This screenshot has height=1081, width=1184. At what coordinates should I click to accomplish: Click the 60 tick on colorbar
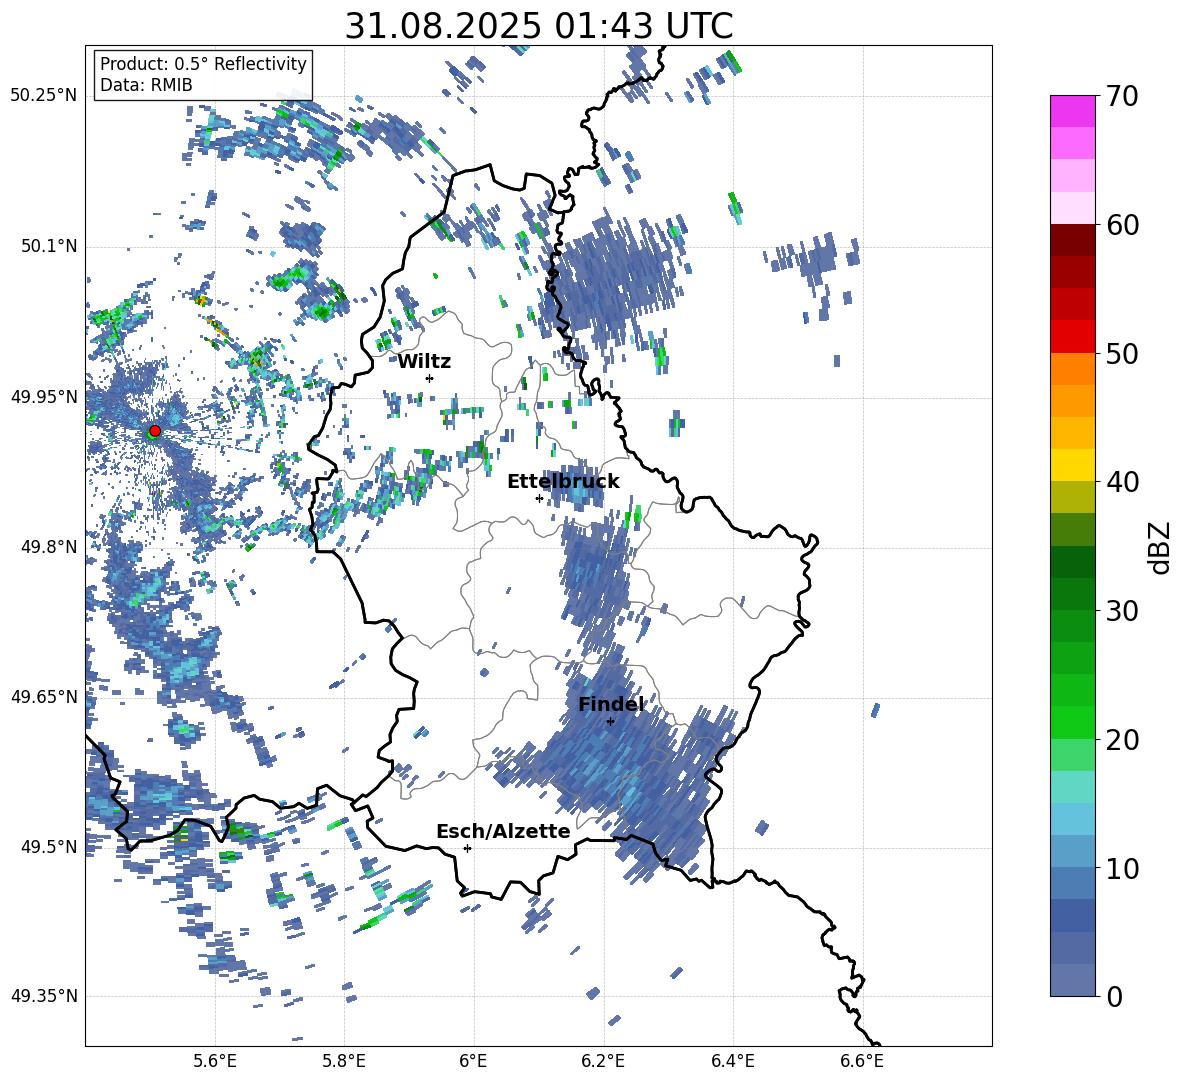[1123, 225]
